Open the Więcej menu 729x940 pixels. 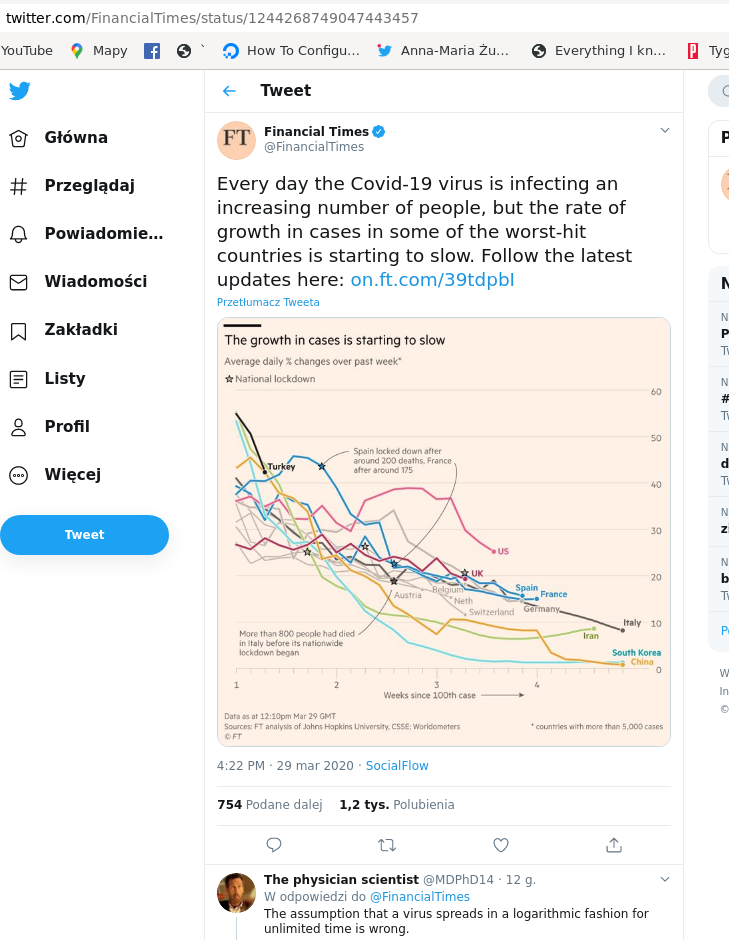(x=72, y=475)
